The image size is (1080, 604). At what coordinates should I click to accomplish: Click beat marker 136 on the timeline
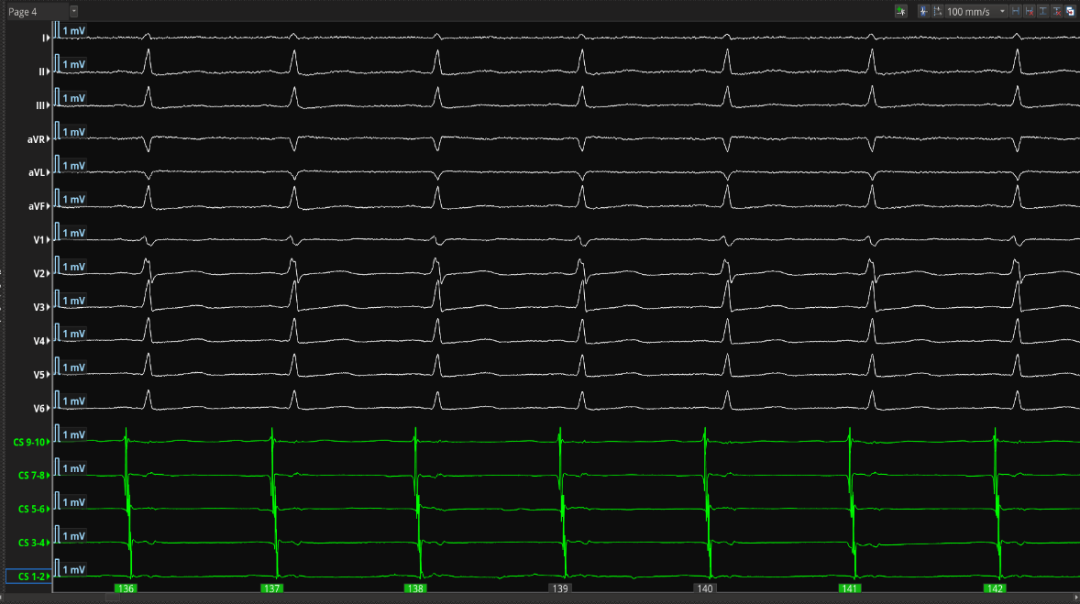pyautogui.click(x=126, y=590)
